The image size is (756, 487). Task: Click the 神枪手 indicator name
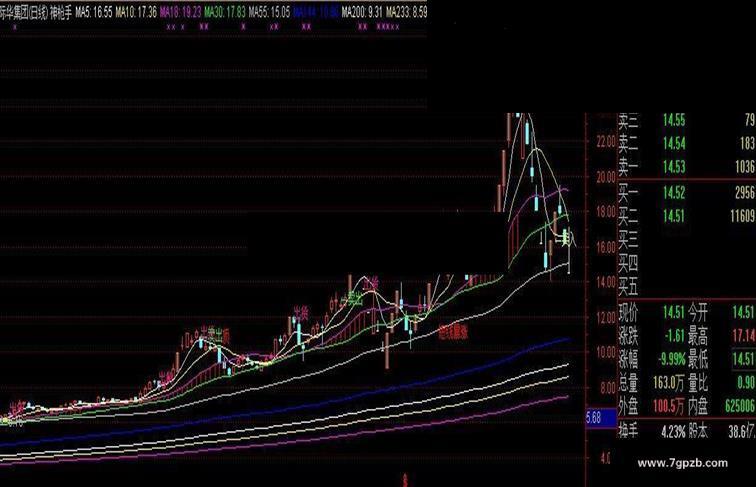tap(61, 13)
